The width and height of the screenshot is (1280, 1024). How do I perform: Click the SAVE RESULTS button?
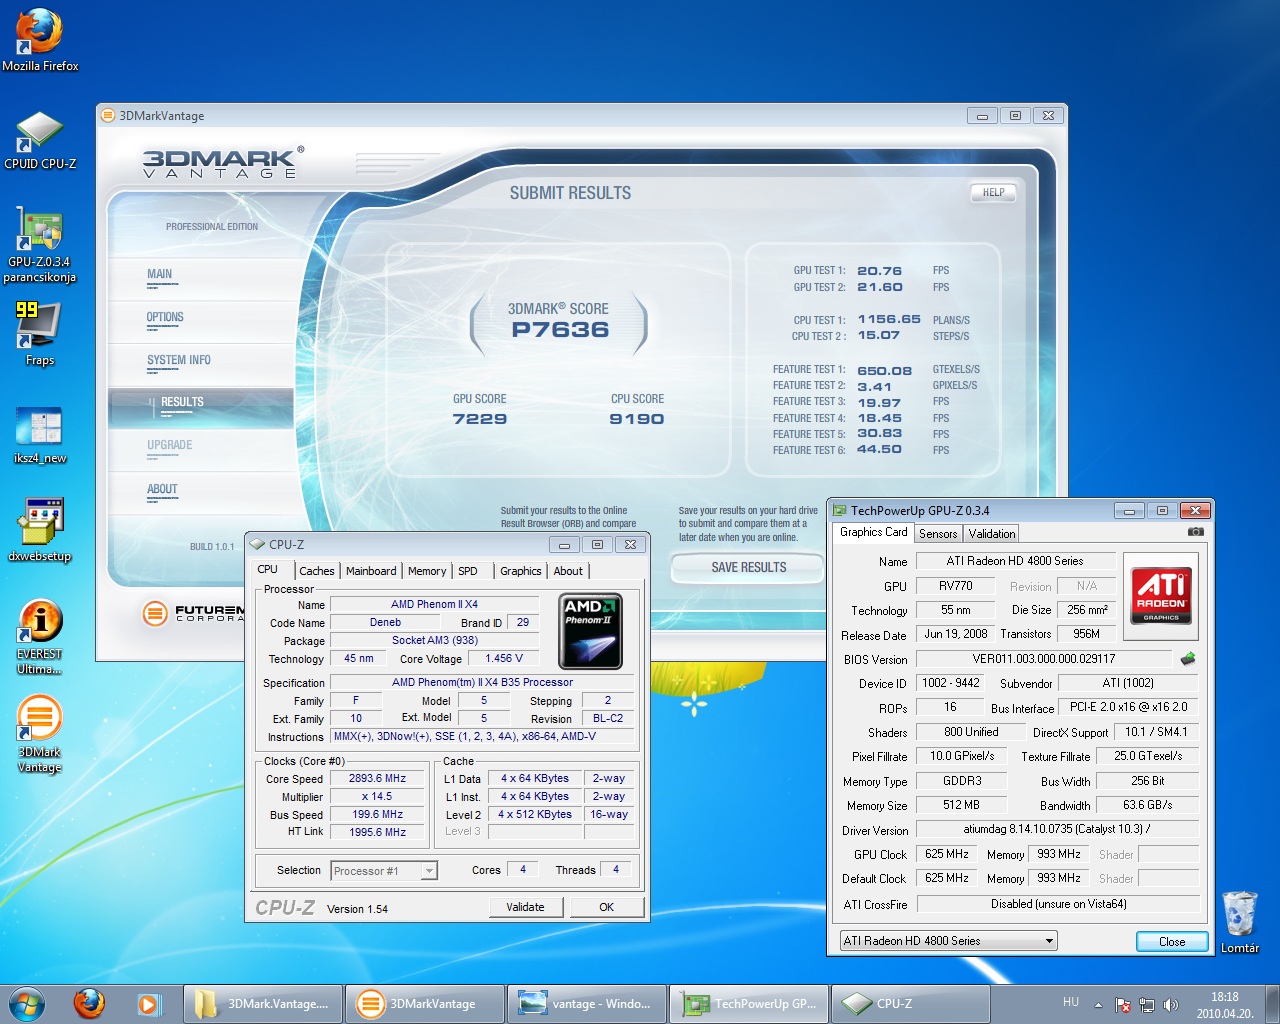click(748, 568)
